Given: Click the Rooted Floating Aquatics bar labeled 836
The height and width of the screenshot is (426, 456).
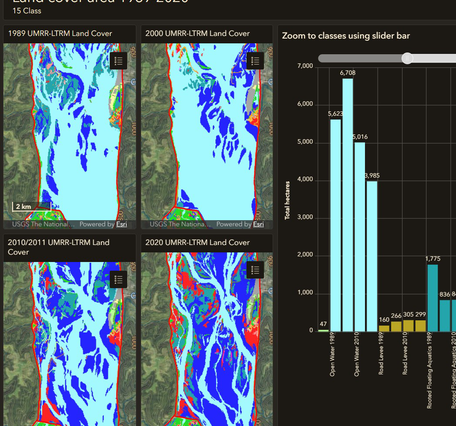Looking at the screenshot, I should [x=445, y=316].
